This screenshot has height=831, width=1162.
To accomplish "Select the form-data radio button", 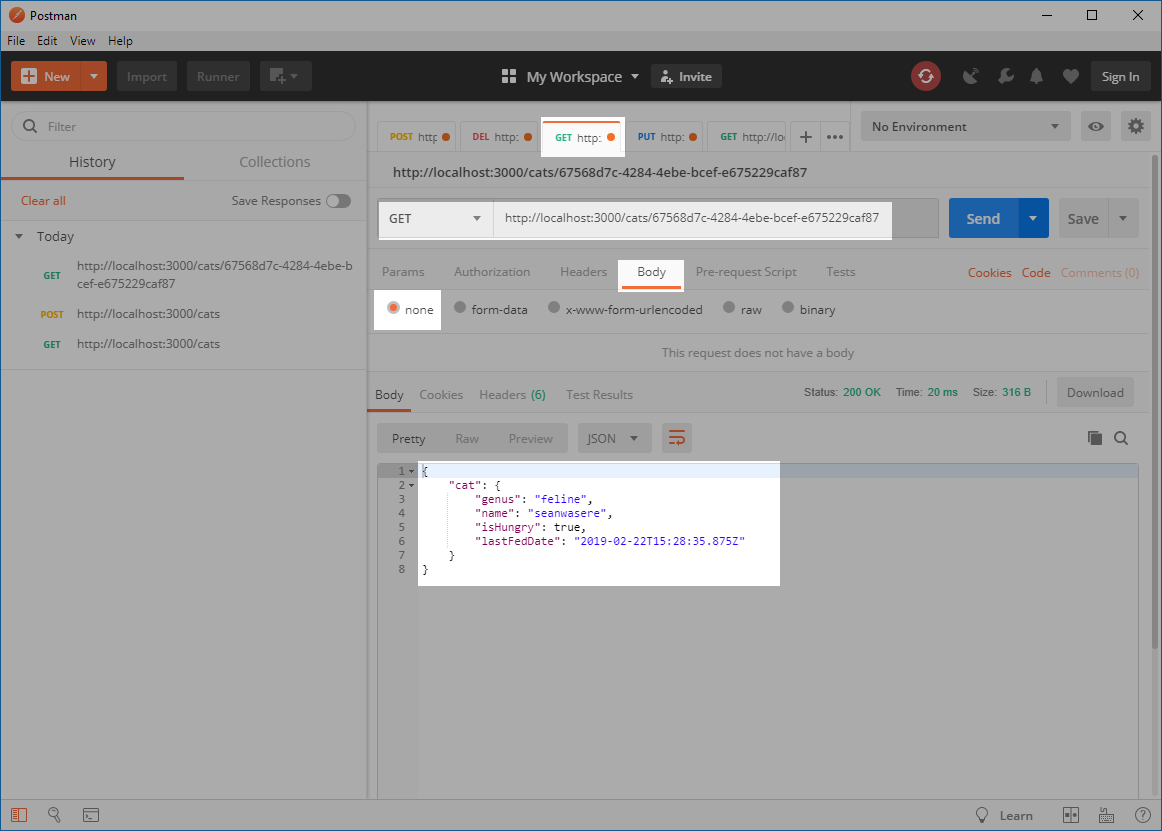I will (460, 308).
